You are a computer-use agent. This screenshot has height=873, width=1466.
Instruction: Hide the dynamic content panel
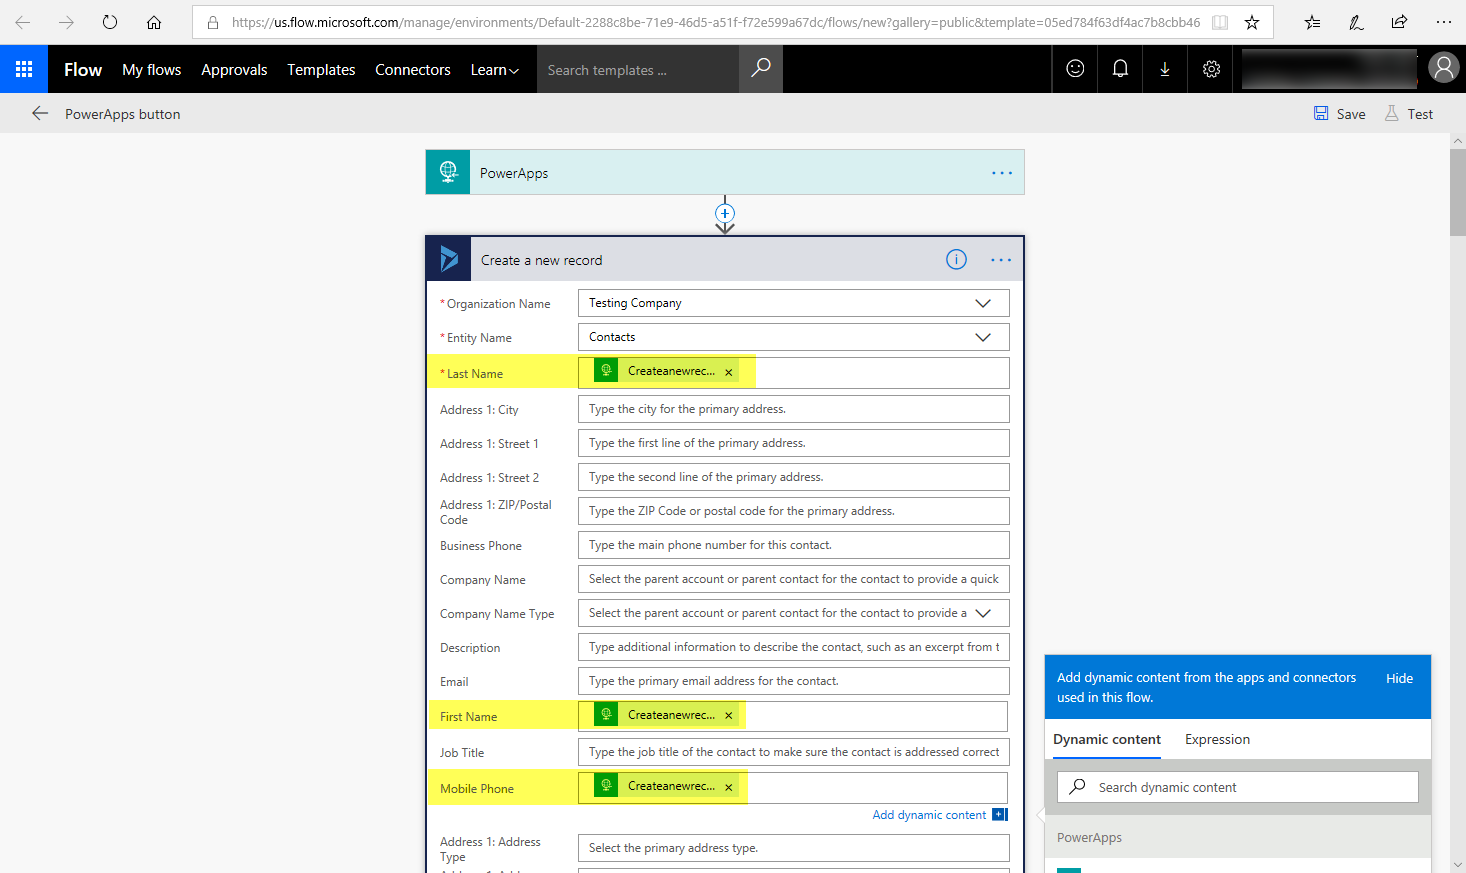[1399, 678]
